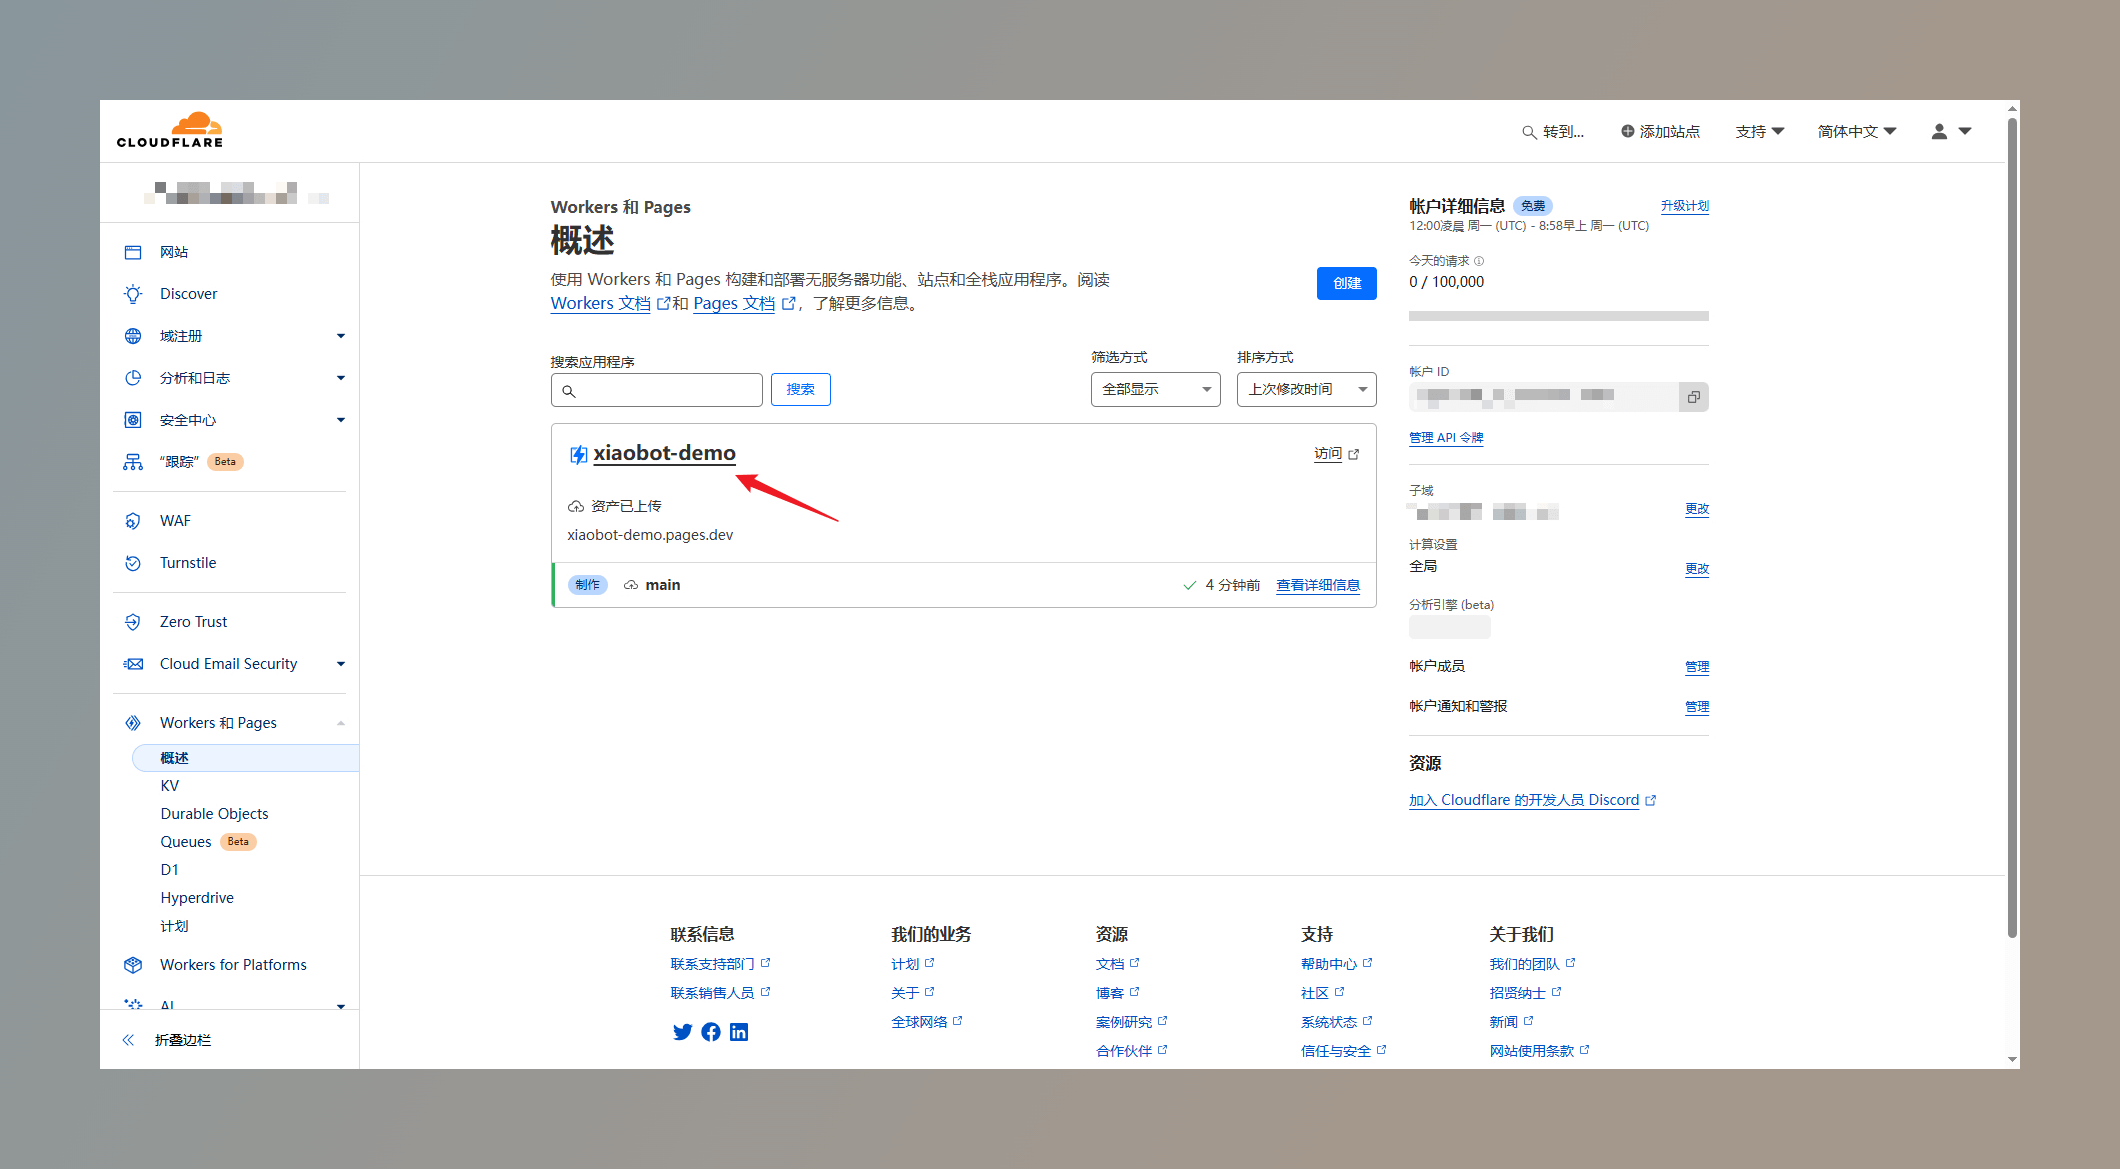Click the 网站 sidebar icon

click(x=133, y=252)
